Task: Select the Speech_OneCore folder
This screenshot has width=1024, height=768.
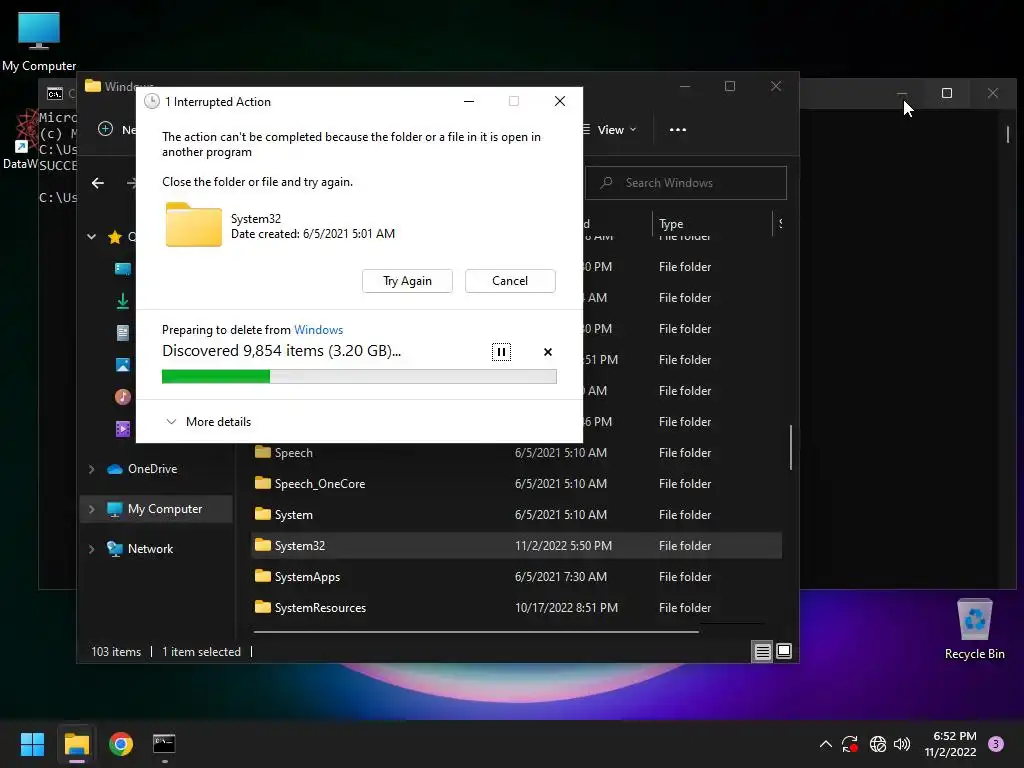Action: coord(516,484)
